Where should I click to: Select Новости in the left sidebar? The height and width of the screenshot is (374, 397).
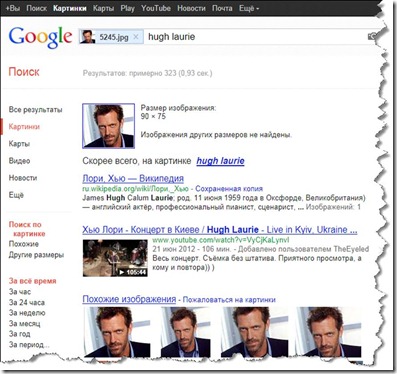click(x=23, y=178)
